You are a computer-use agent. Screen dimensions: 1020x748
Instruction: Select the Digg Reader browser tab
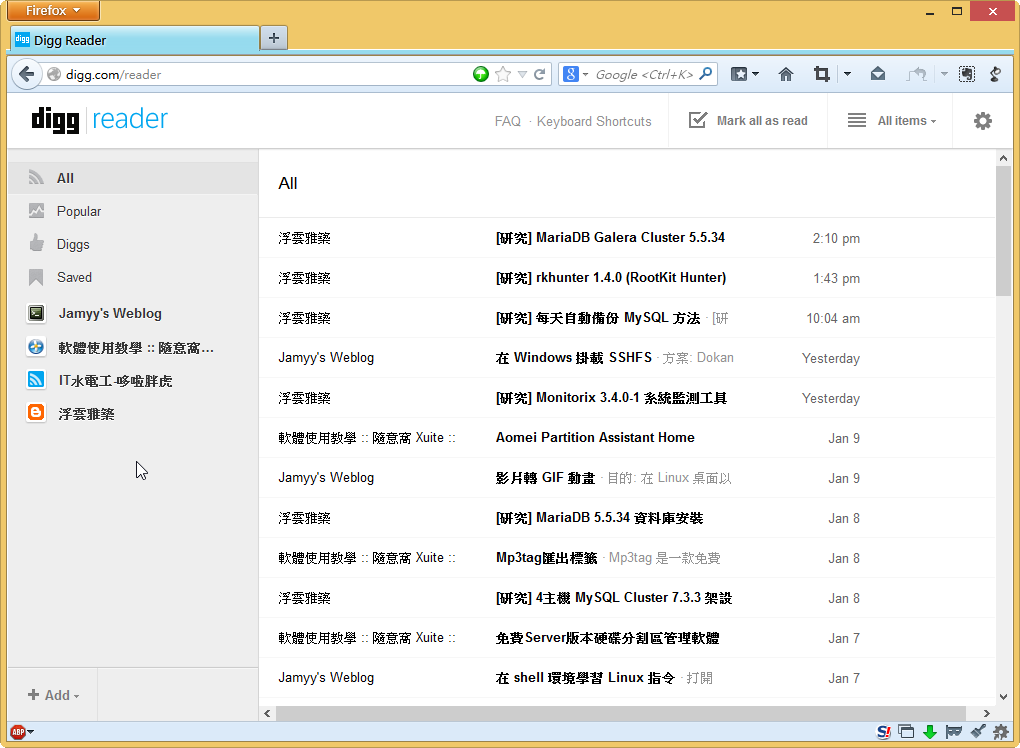pyautogui.click(x=135, y=40)
